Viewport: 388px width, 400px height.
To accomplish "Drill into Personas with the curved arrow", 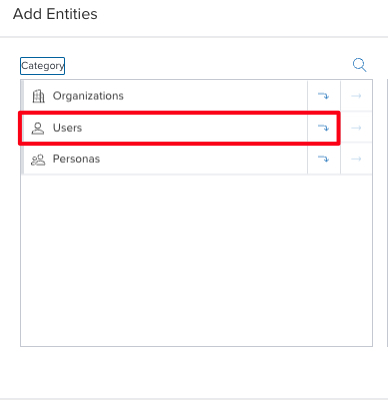I will 323,159.
